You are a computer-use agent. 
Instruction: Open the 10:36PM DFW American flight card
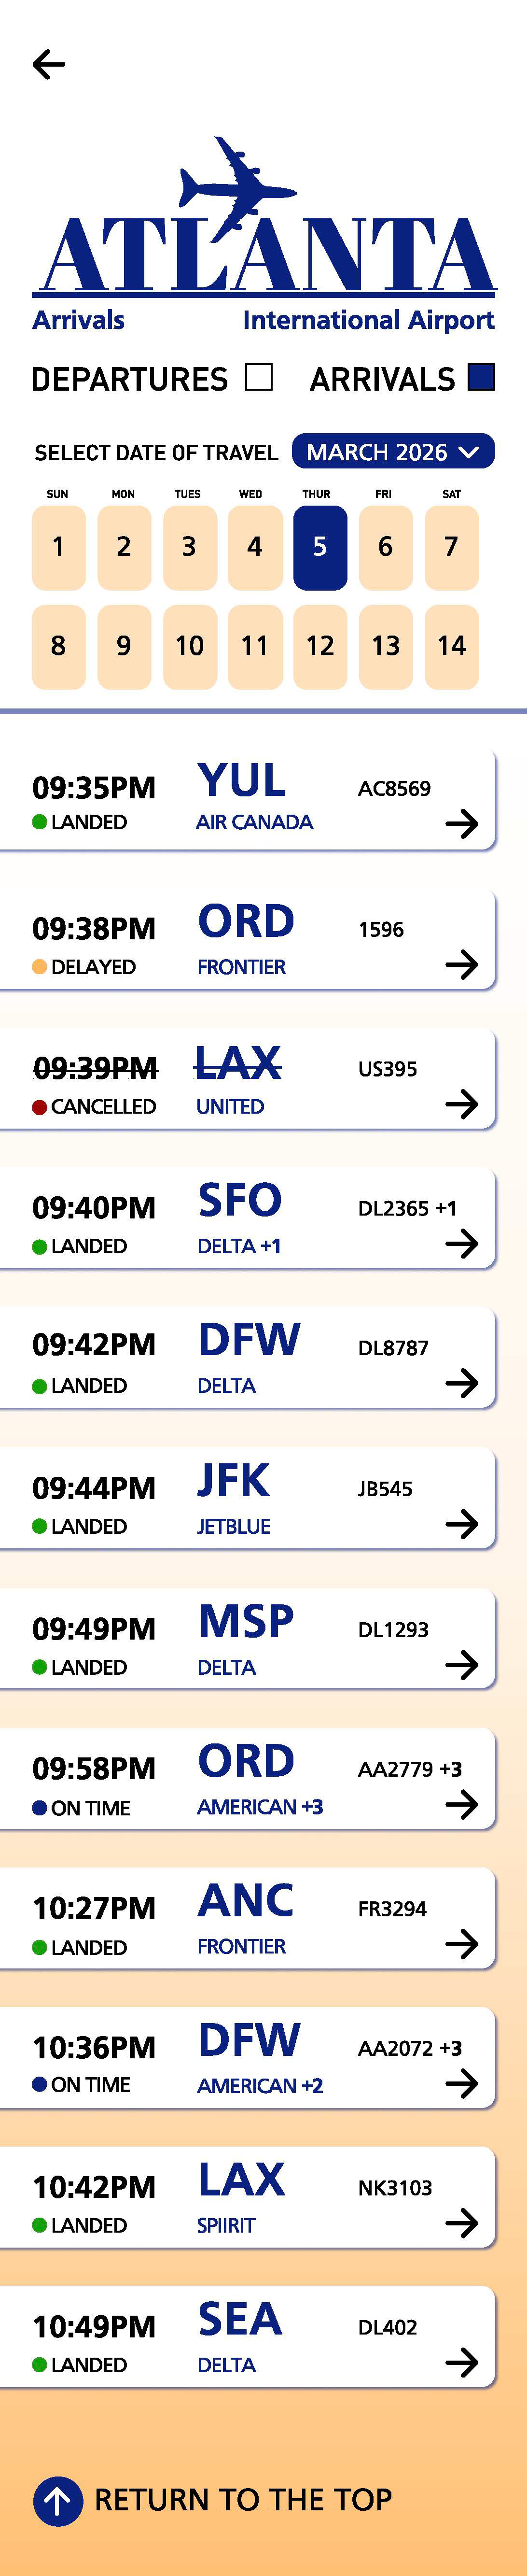(247, 2059)
